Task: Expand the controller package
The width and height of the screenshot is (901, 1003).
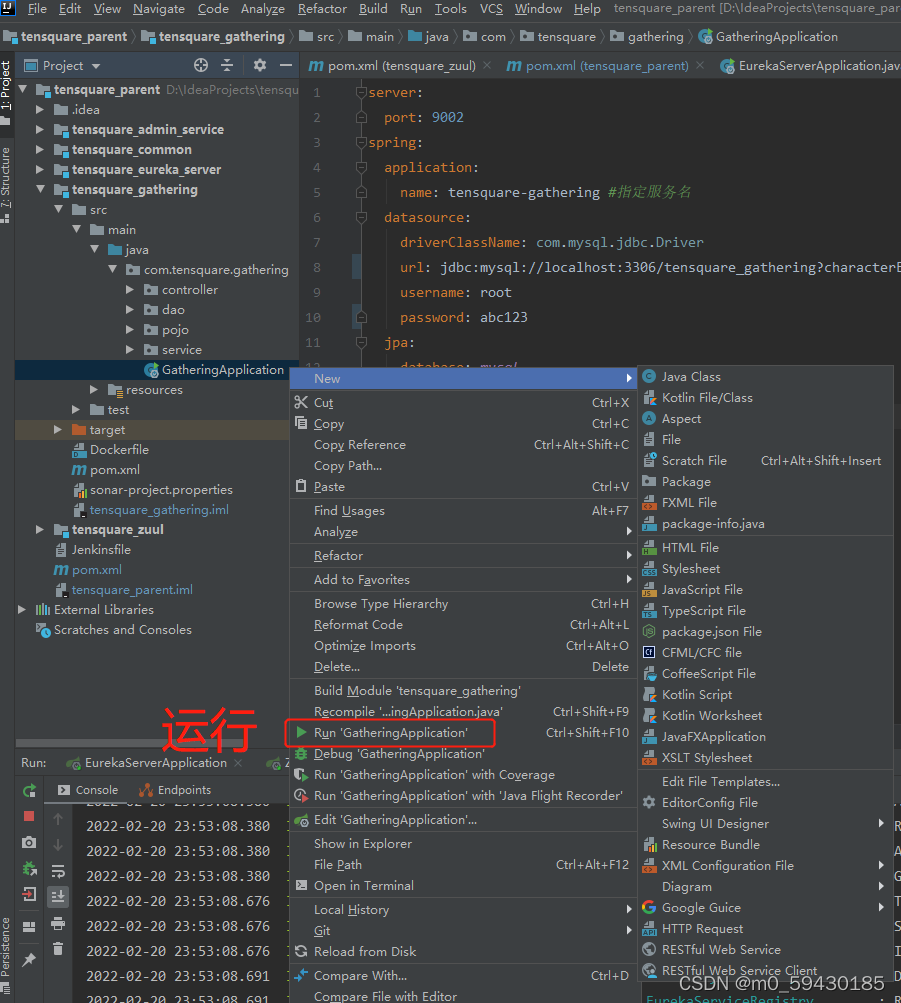Action: 130,290
